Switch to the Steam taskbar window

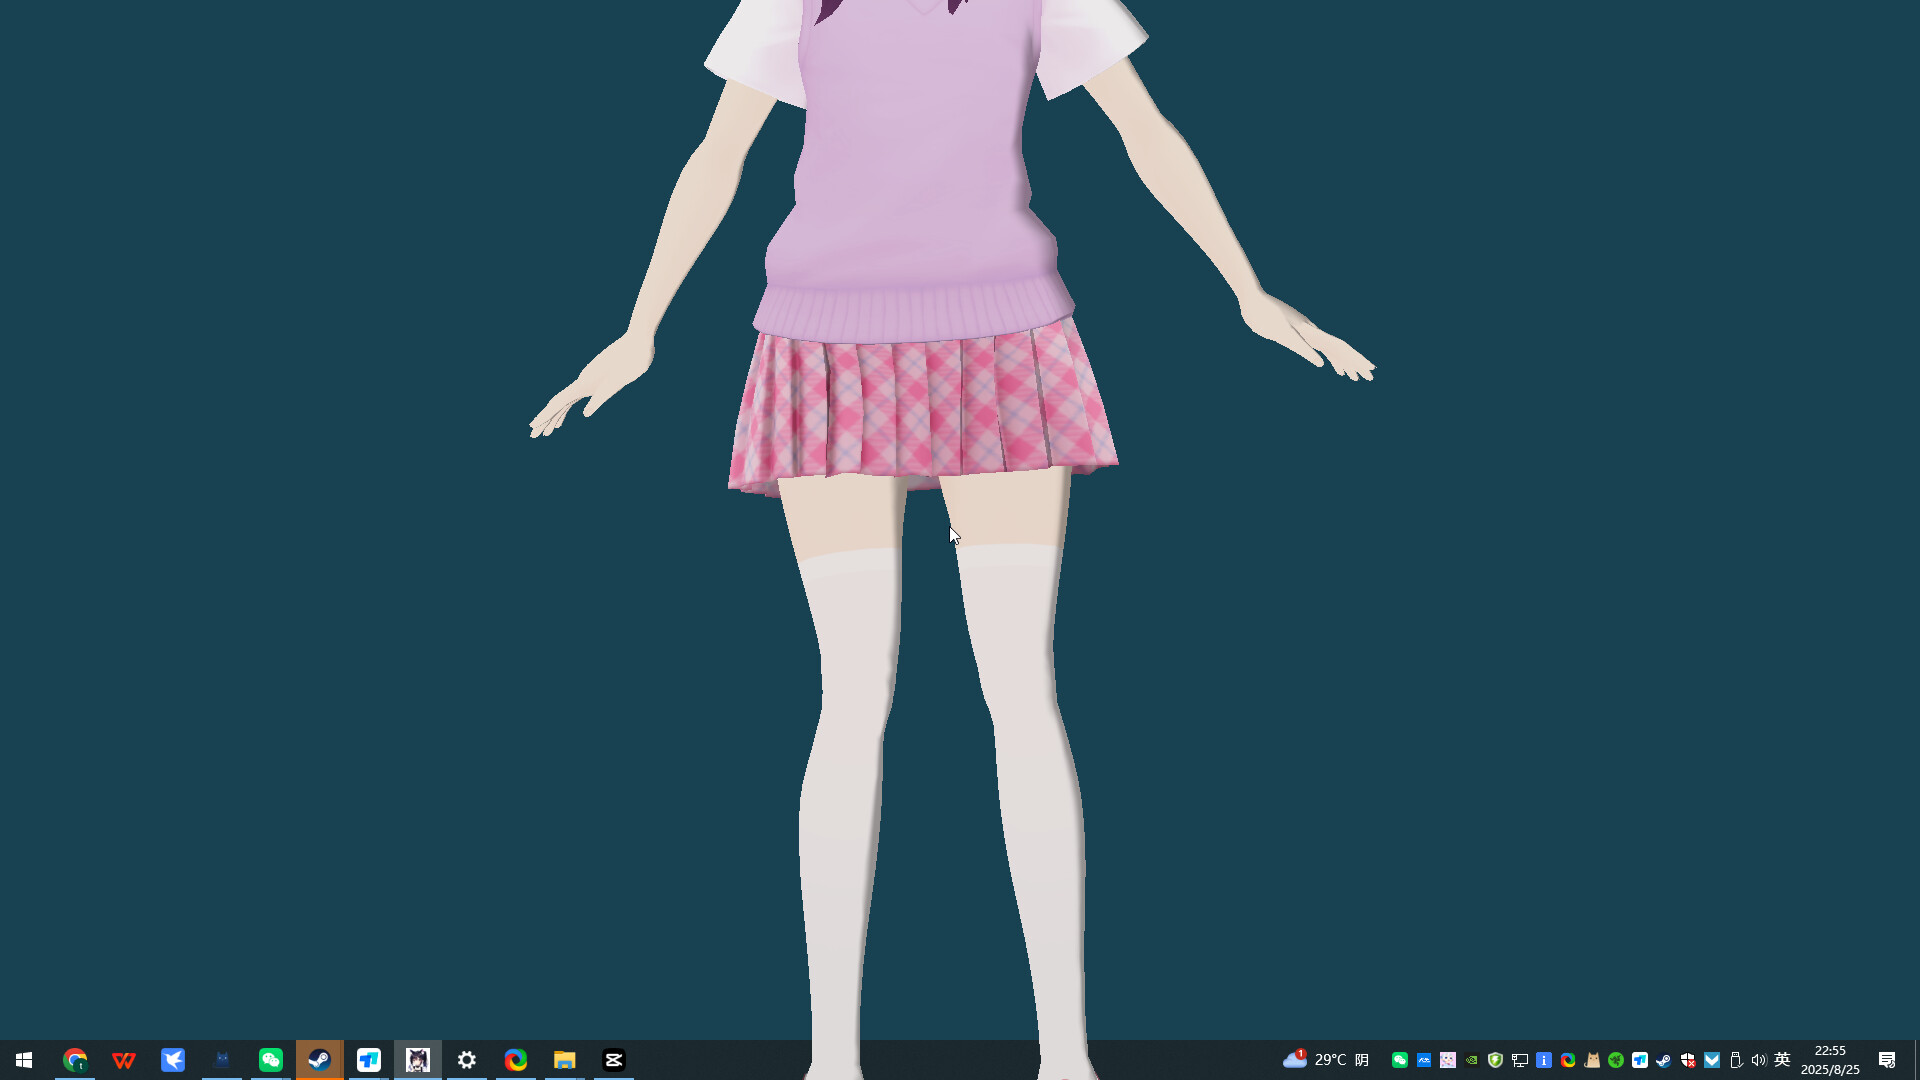coord(320,1060)
